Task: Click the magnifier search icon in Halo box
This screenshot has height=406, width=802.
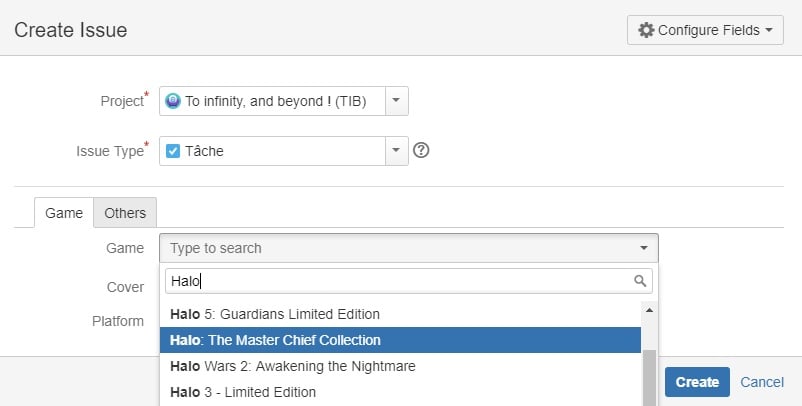Action: (640, 281)
